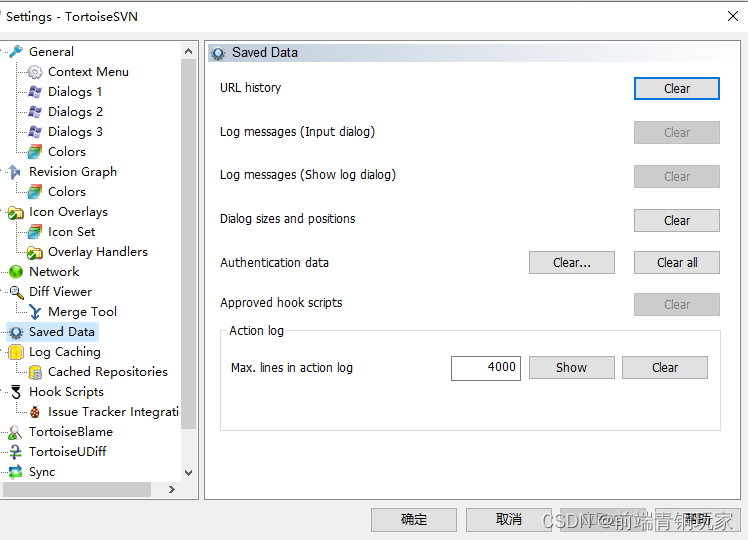Click tree horizontal scrollbar right arrow
Image resolution: width=748 pixels, height=540 pixels.
(x=172, y=489)
